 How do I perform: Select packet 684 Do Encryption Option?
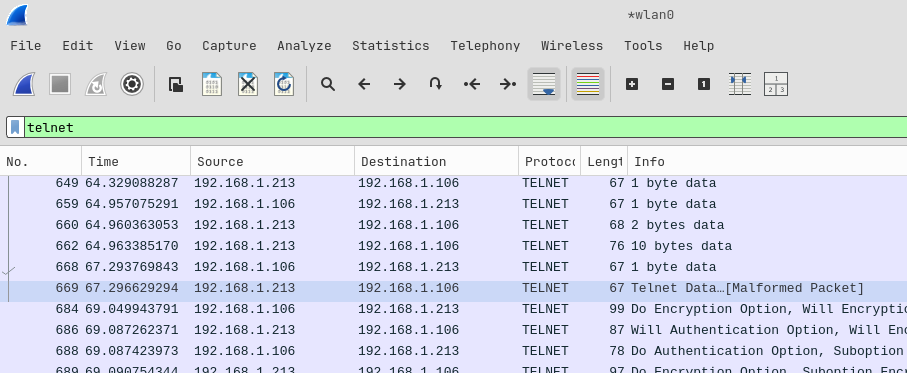(x=454, y=309)
